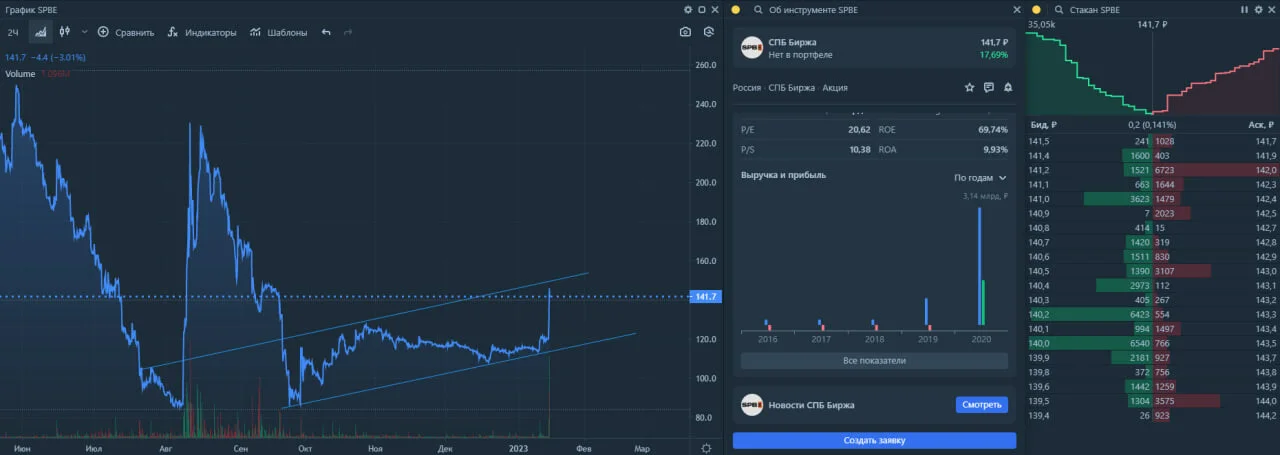This screenshot has height=455, width=1280.
Task: Open the Индикаторы indicators menu
Action: pyautogui.click(x=201, y=32)
